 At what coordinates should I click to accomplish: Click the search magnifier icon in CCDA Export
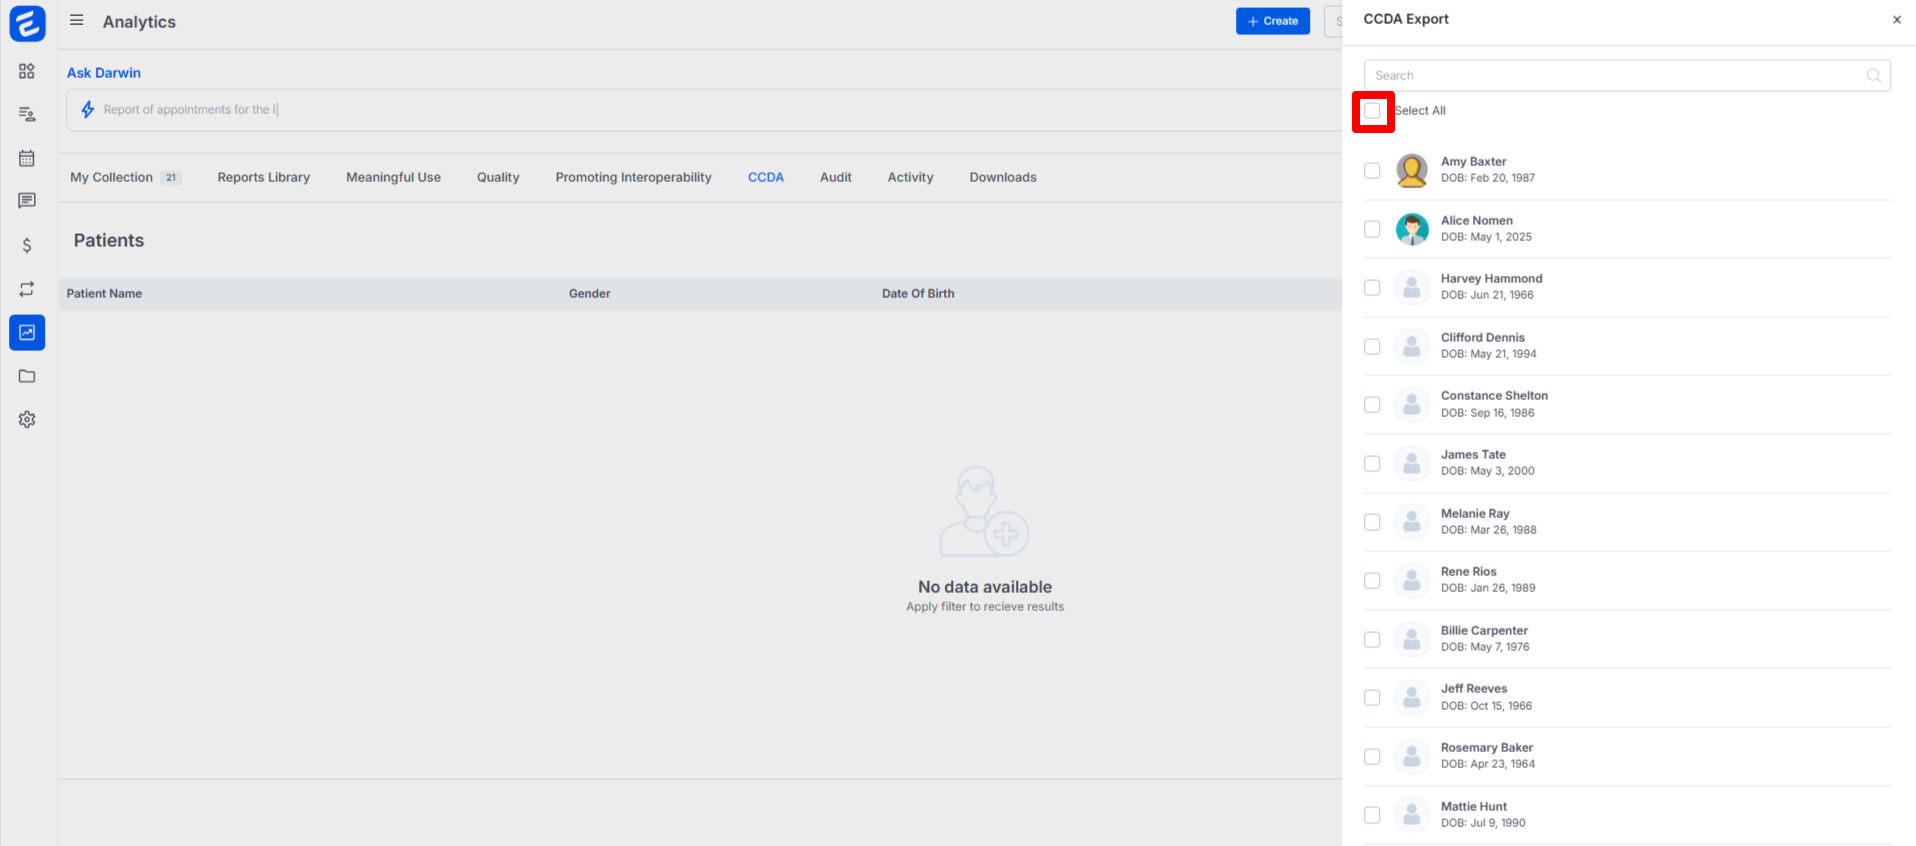(1873, 76)
